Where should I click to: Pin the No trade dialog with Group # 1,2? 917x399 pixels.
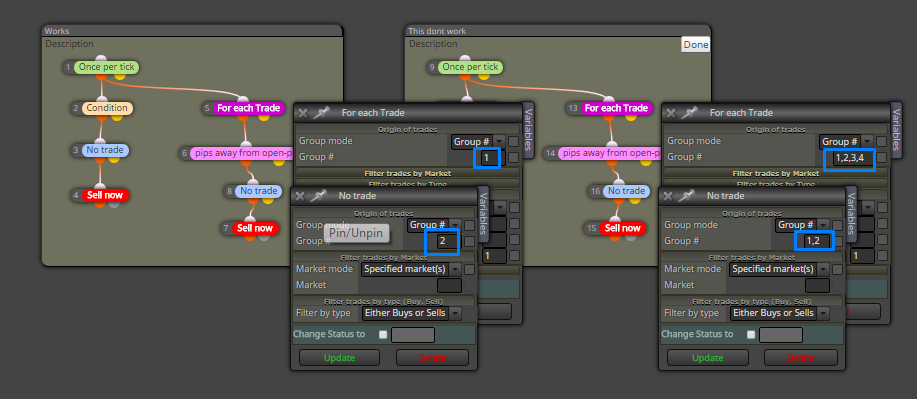point(687,196)
